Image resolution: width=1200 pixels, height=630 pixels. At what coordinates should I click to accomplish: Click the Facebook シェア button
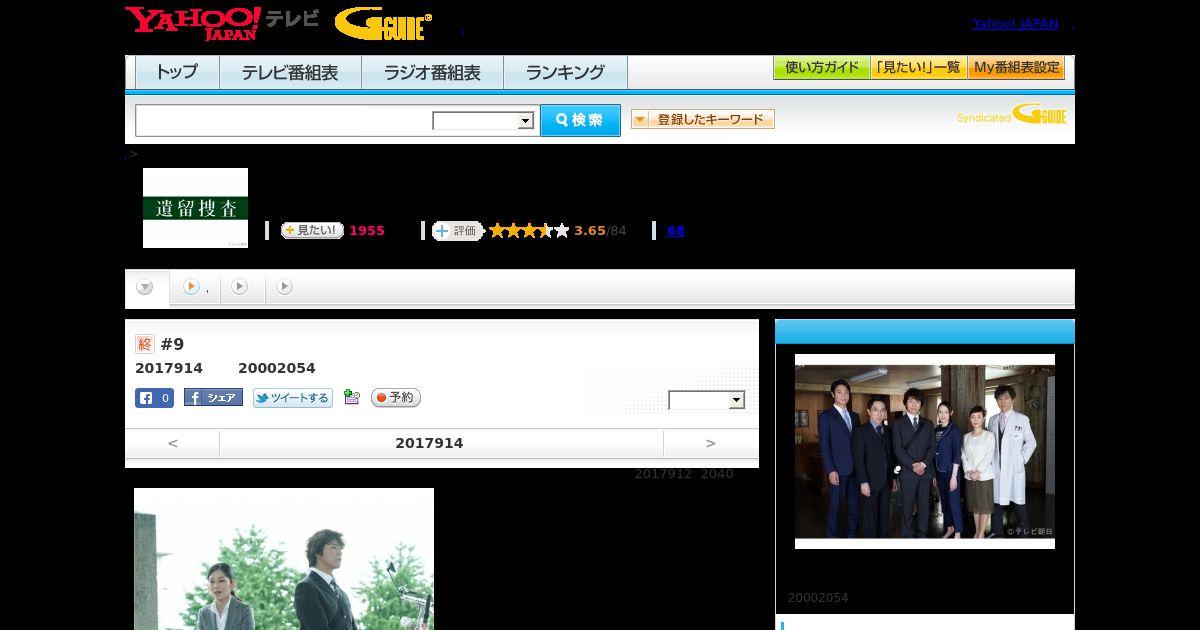coord(213,397)
